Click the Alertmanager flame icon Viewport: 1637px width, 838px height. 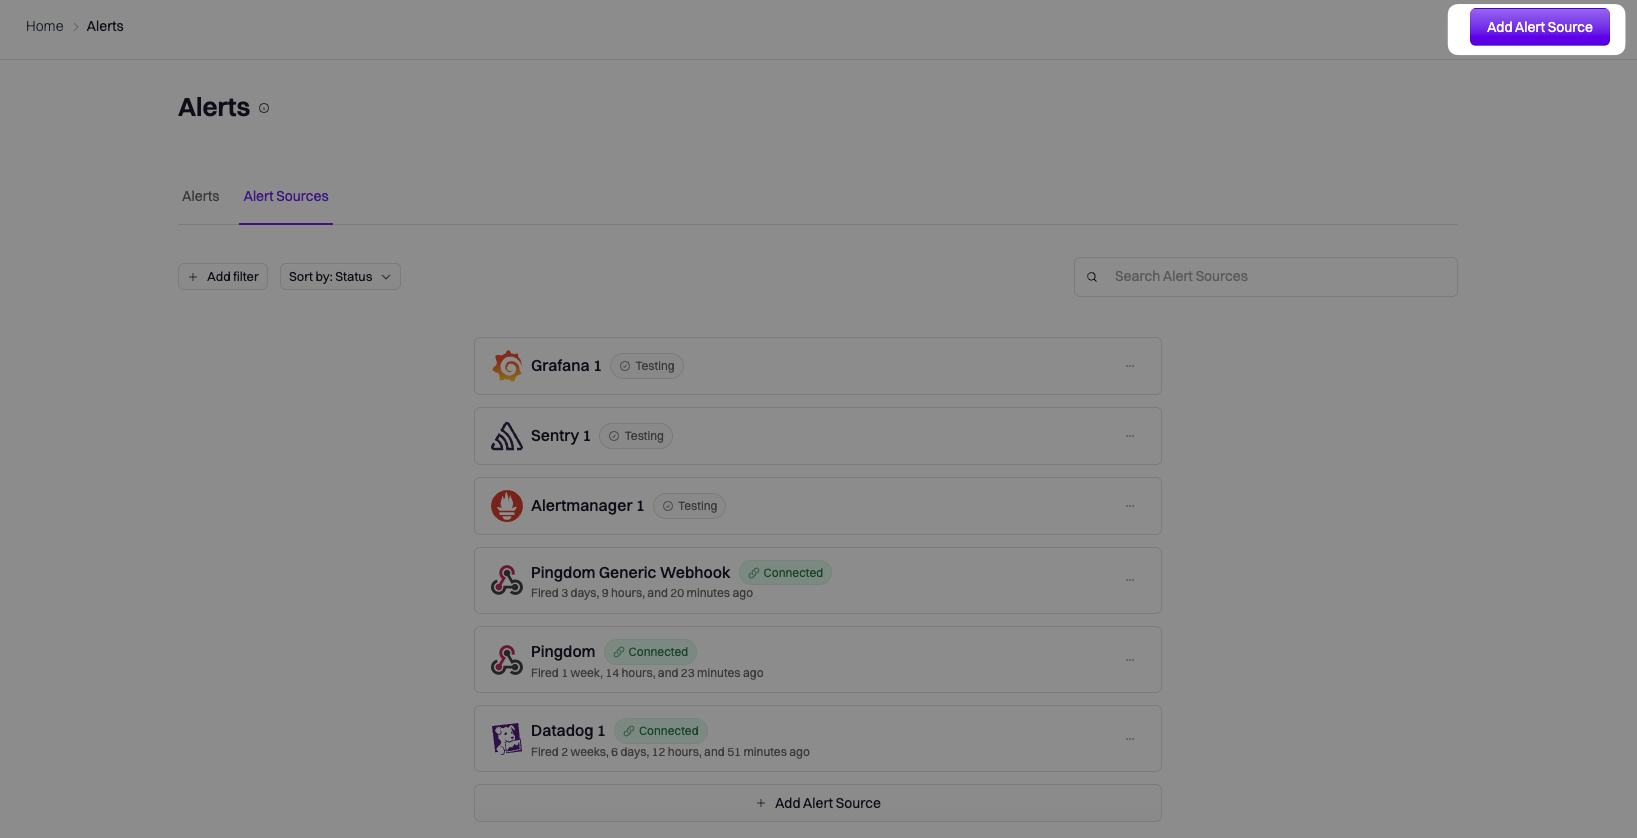[507, 506]
